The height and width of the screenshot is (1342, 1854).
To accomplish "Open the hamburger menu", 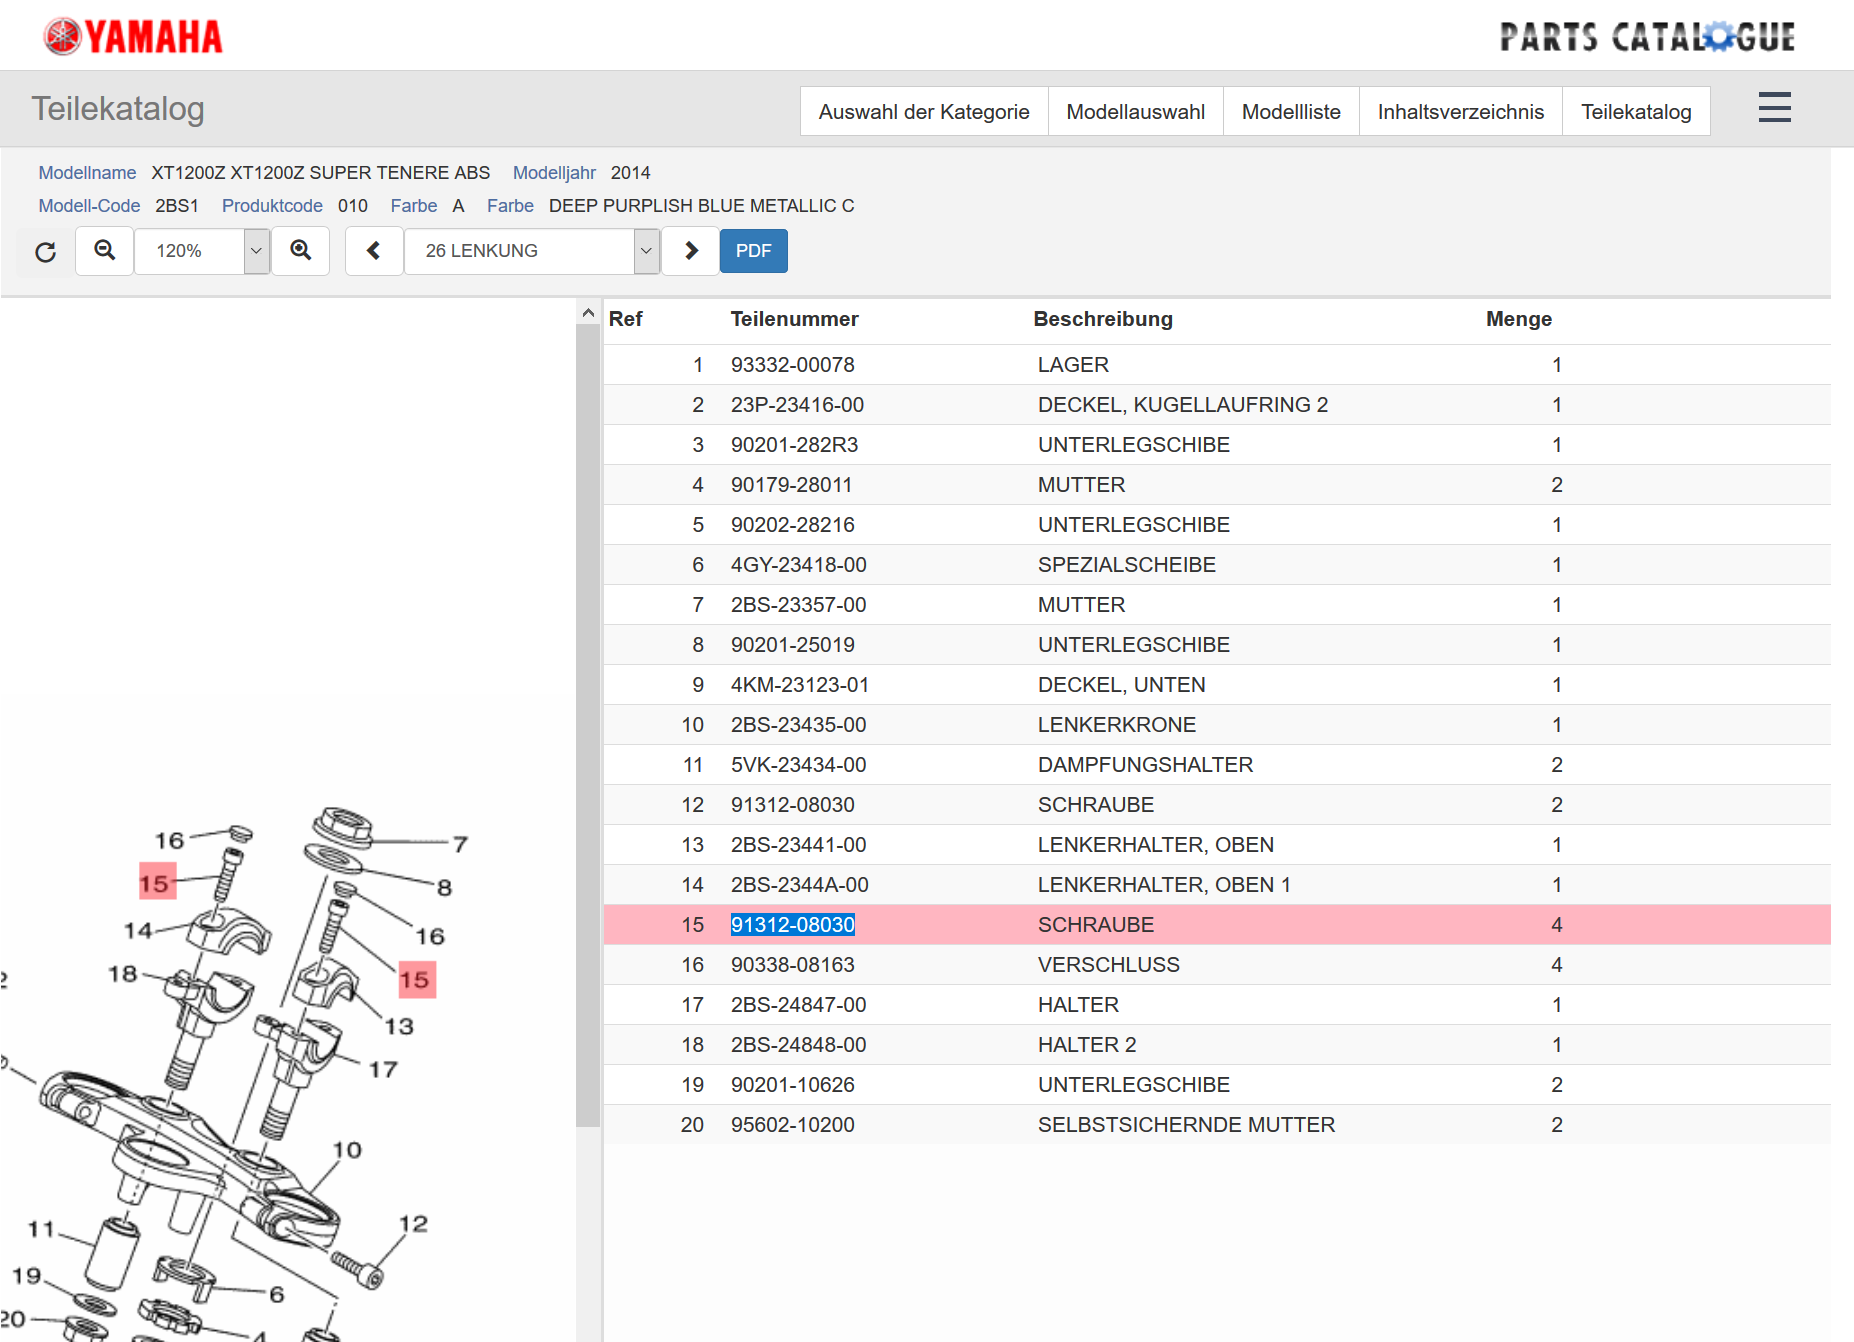I will click(x=1774, y=108).
